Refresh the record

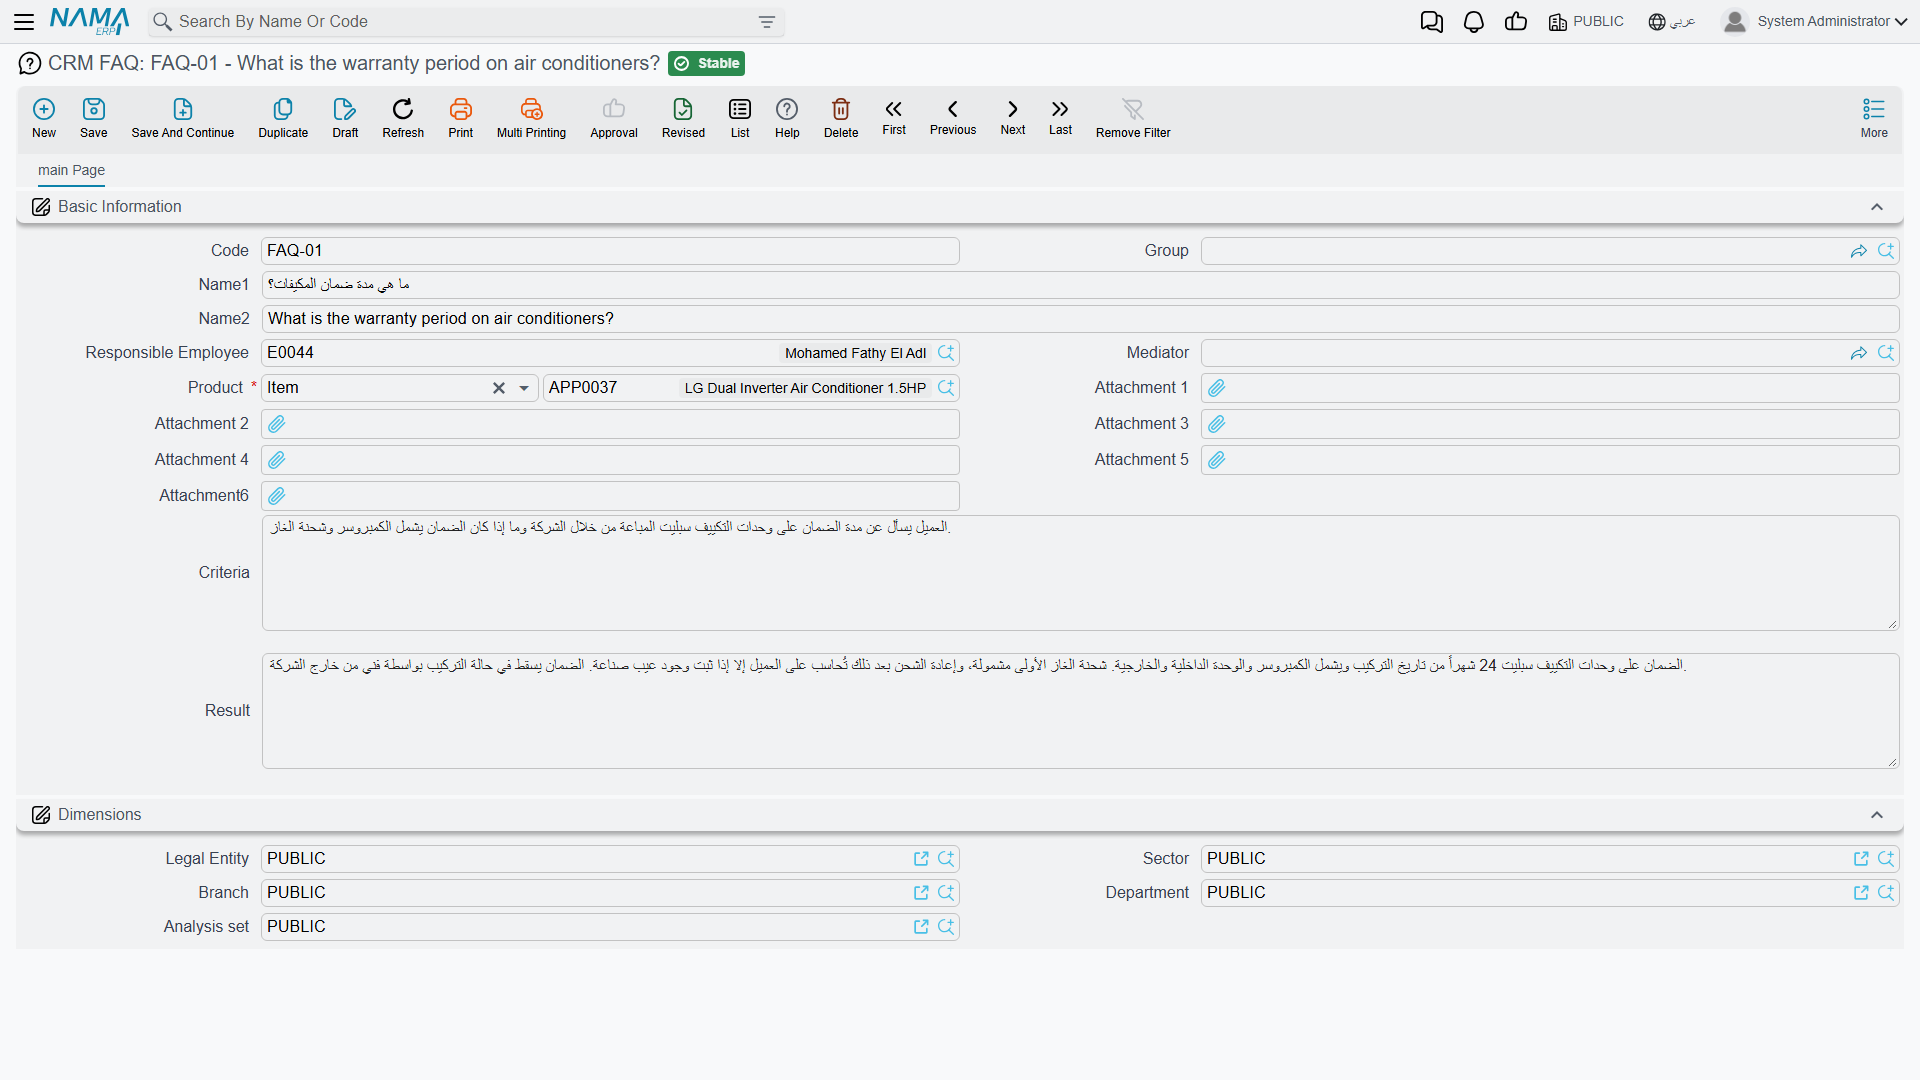[x=403, y=117]
